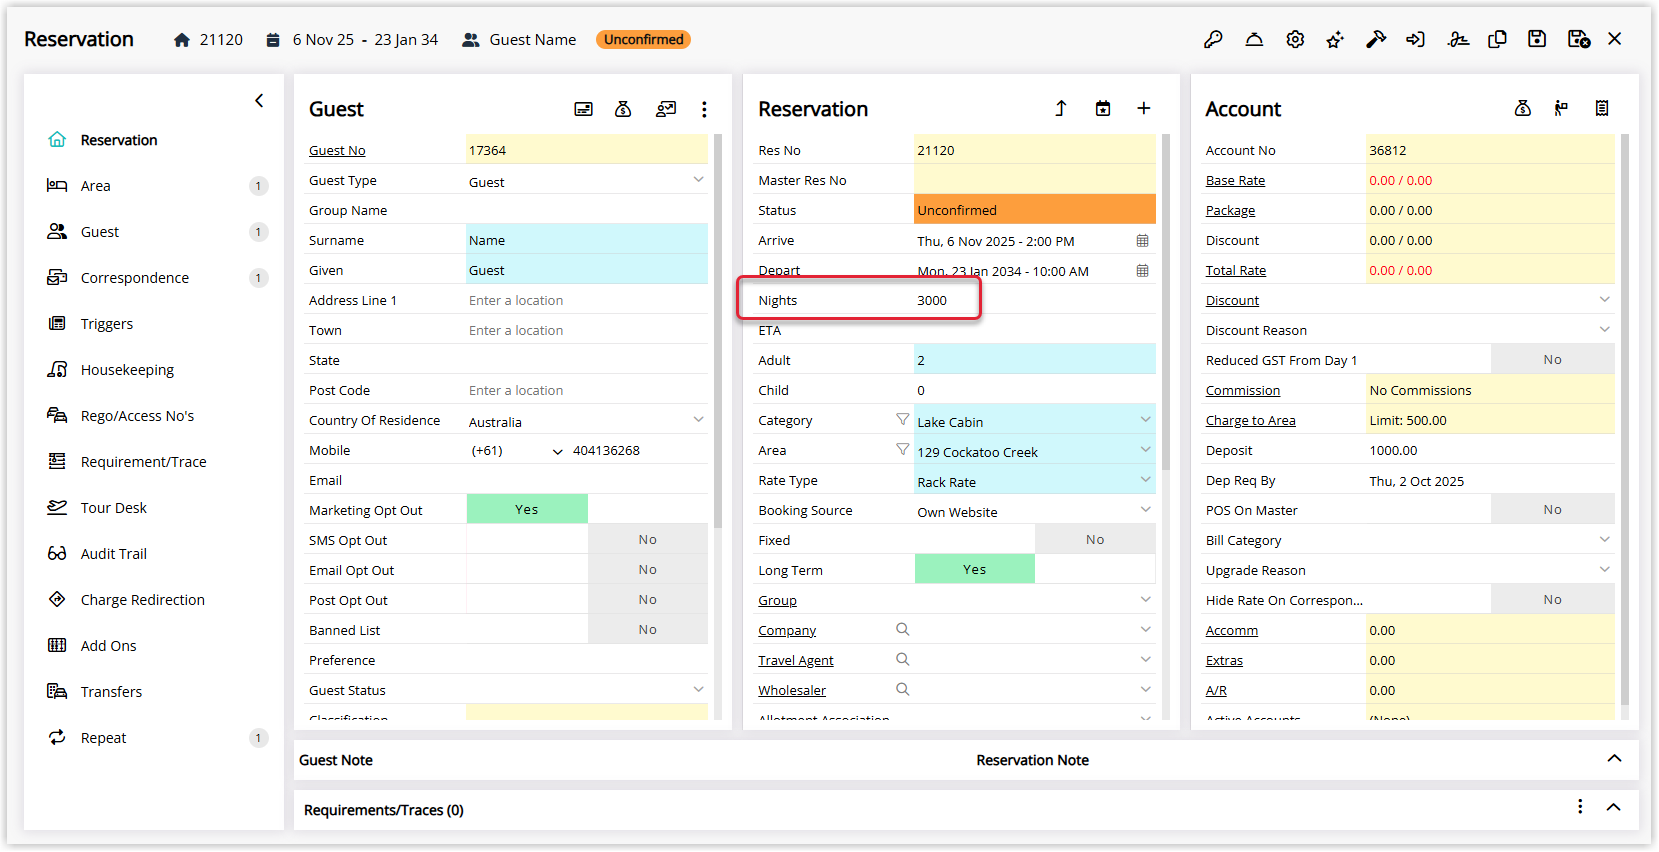Click up arrow icon in Reservation panel

pos(1061,108)
